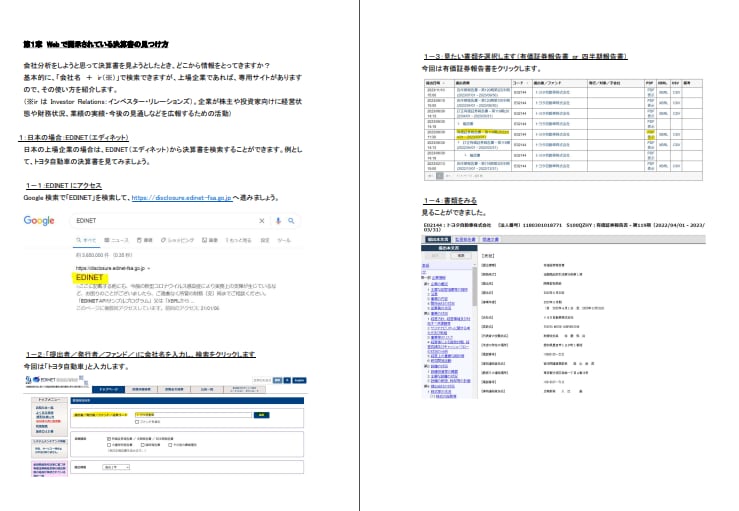Click the Google logo in the search screenshot
739x511 pixels.
point(39,221)
